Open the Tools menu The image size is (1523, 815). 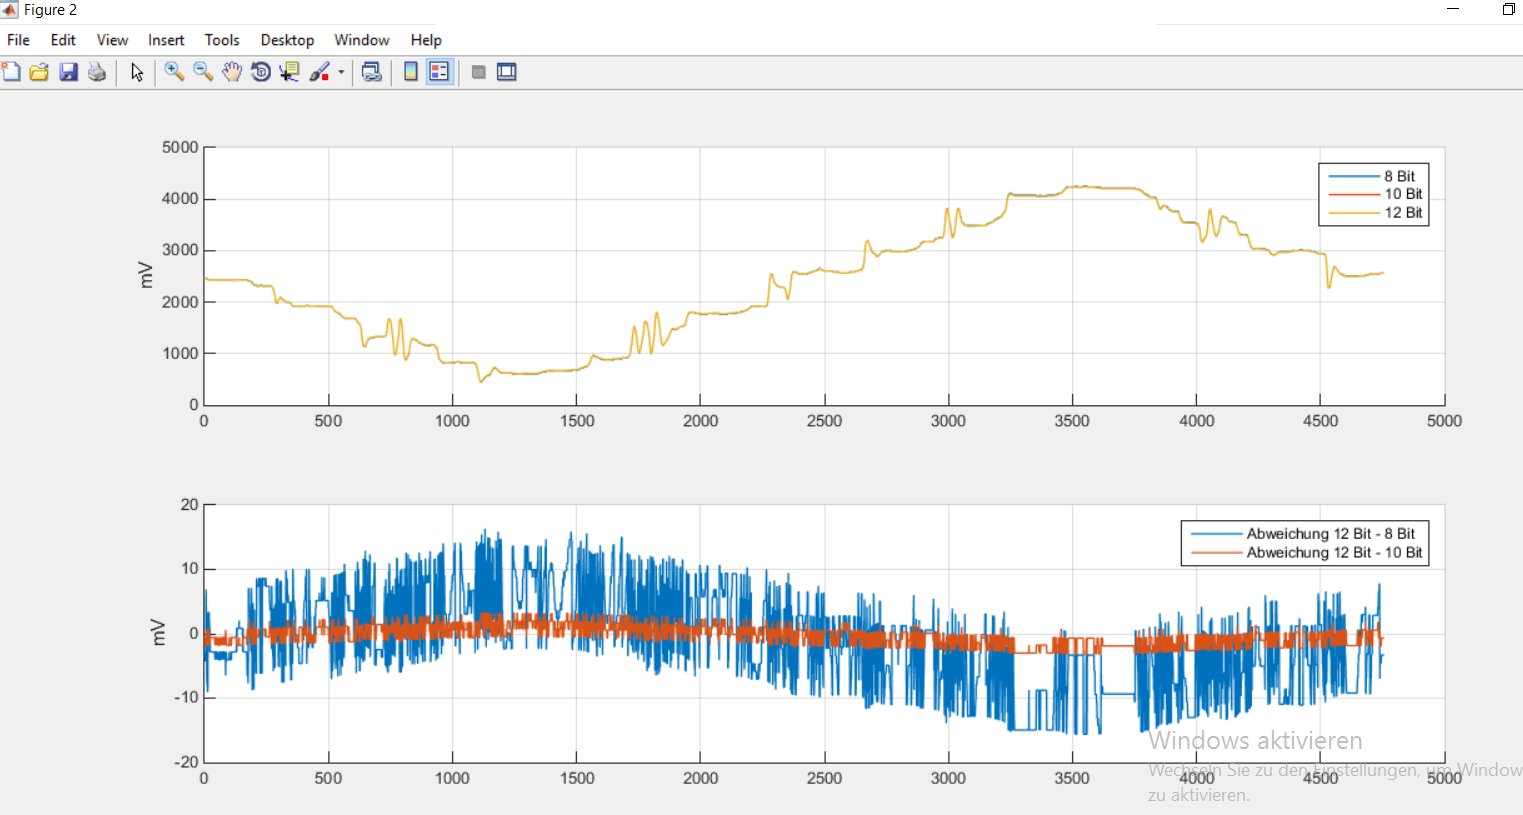click(x=222, y=40)
